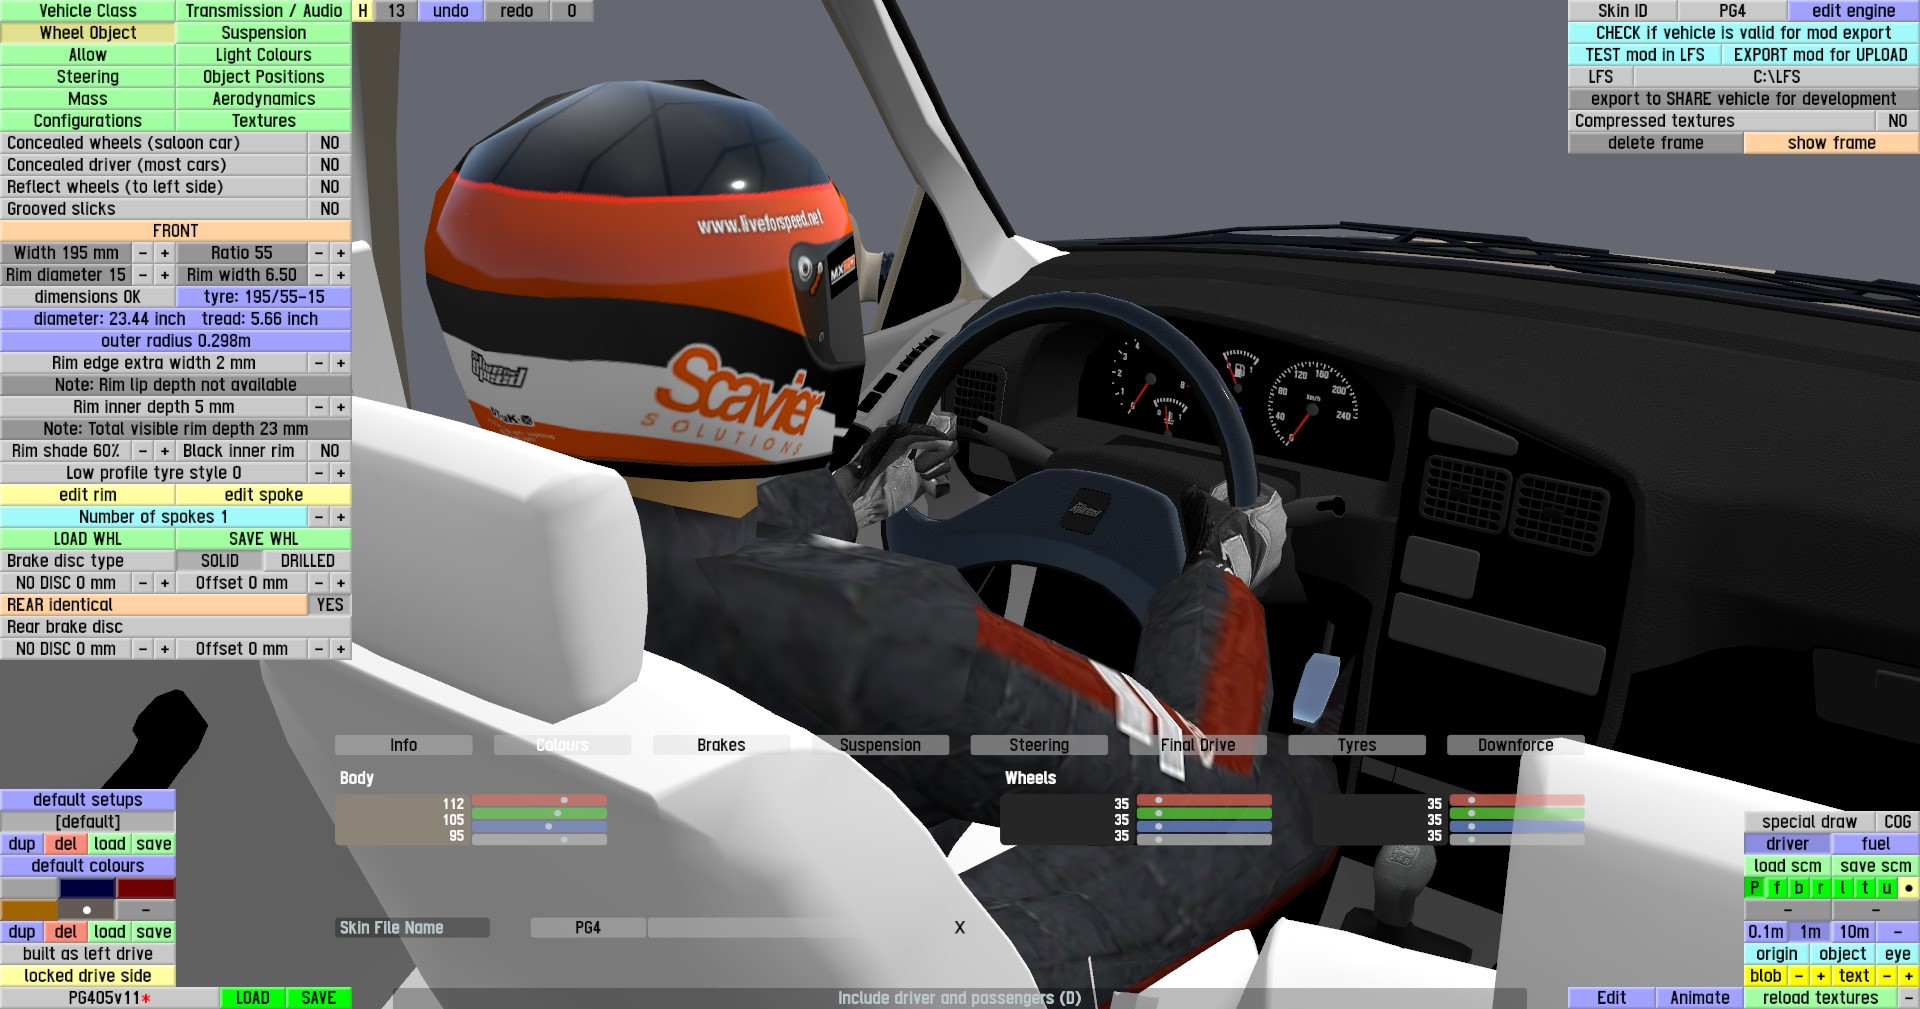
Task: Toggle the fuel display button
Action: [x=1876, y=844]
